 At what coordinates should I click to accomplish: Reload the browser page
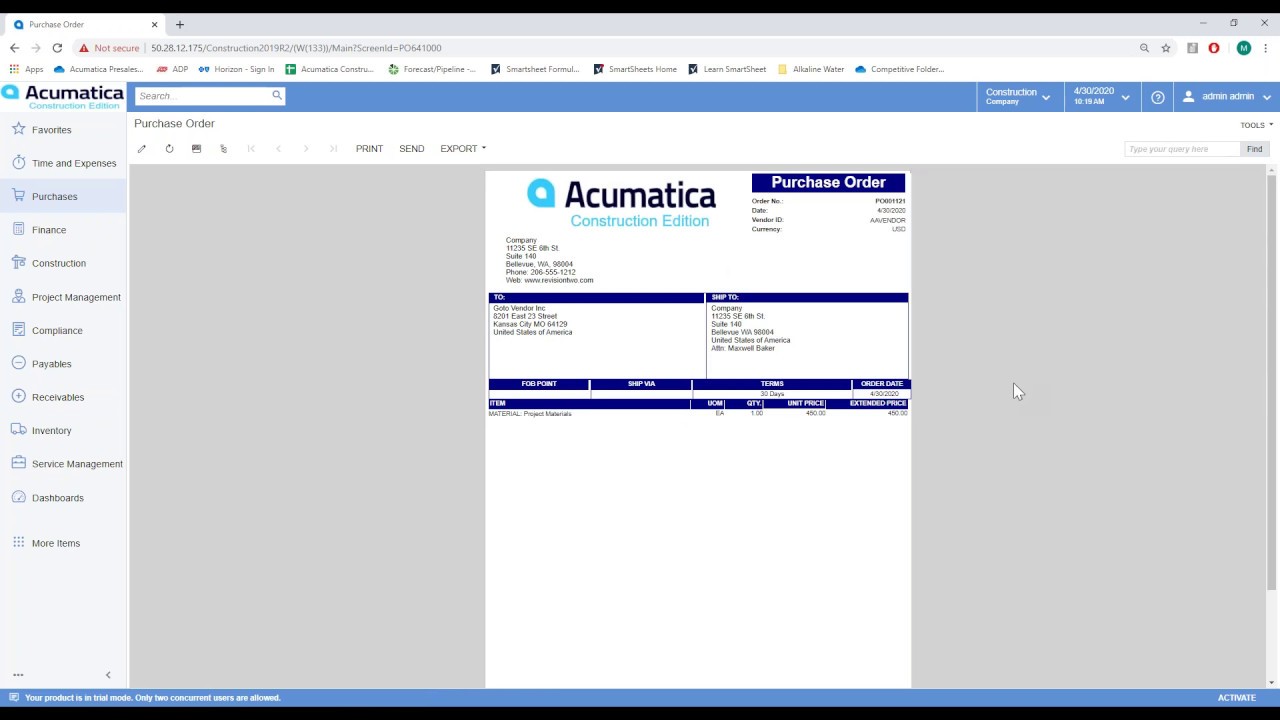[x=57, y=48]
